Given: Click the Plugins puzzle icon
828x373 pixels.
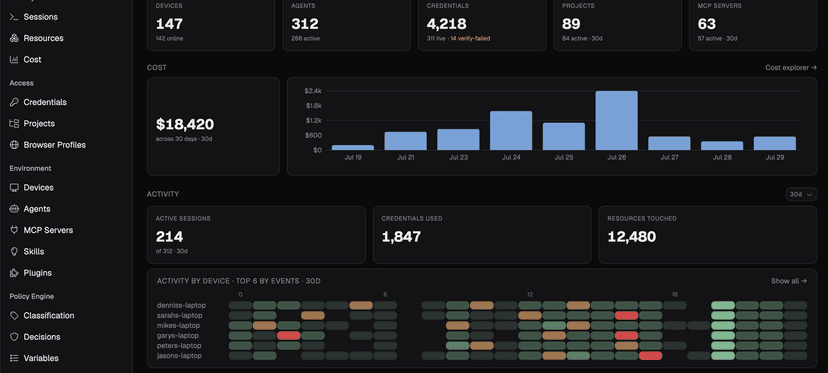Looking at the screenshot, I should point(14,273).
